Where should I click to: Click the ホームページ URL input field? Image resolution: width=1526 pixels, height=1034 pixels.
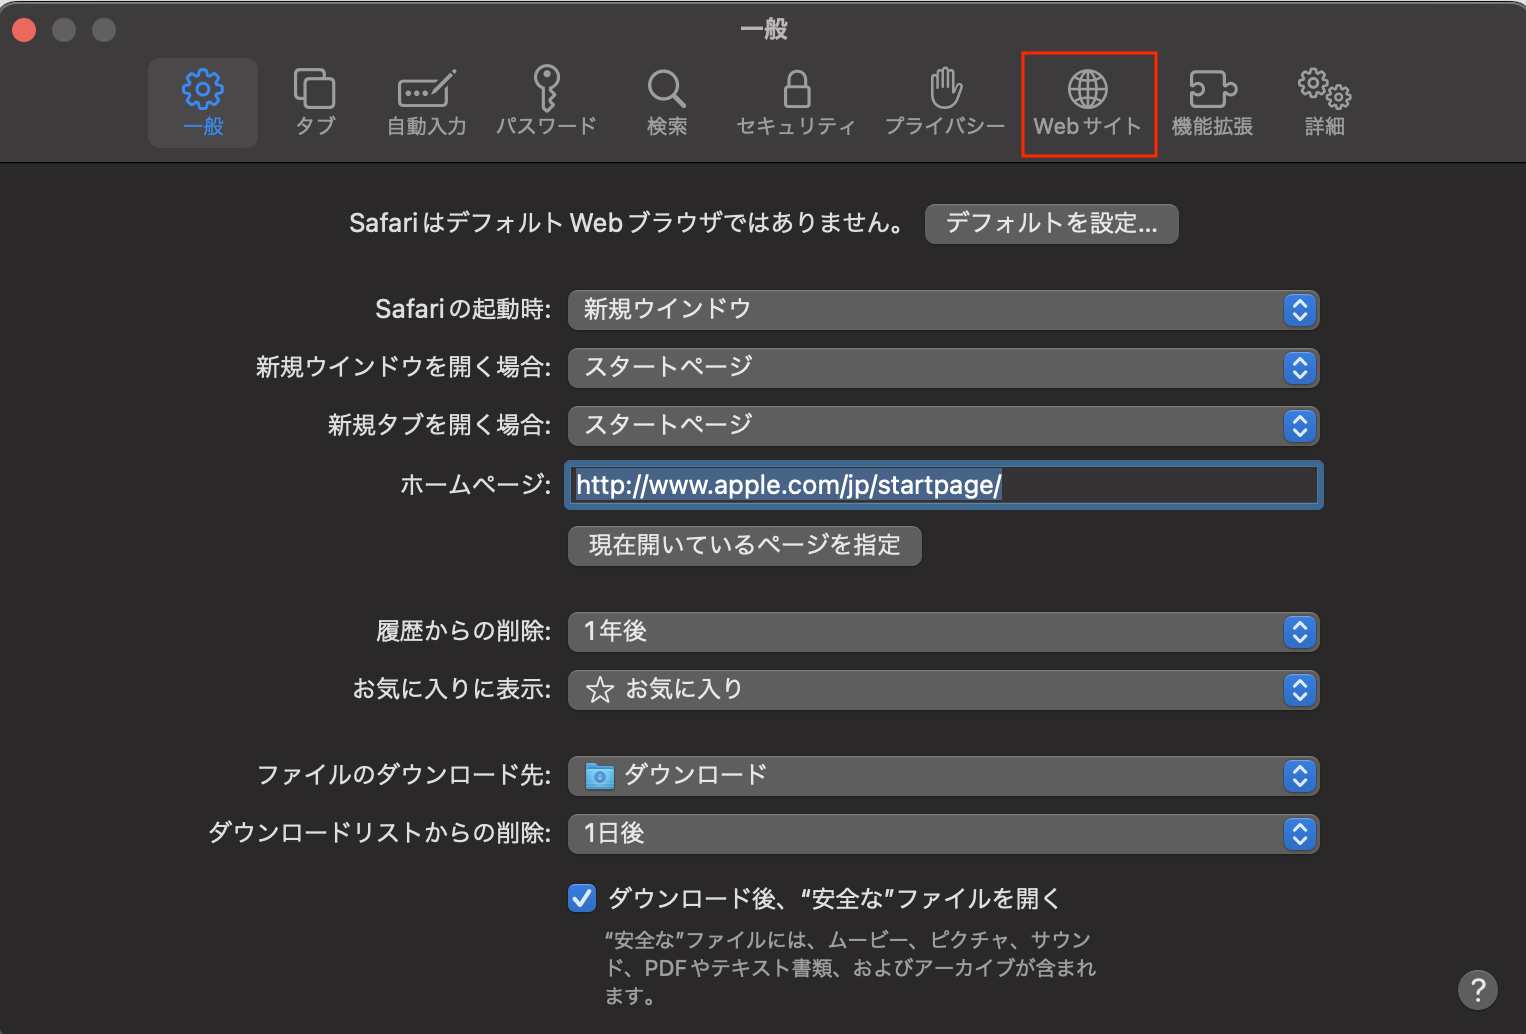[x=944, y=485]
